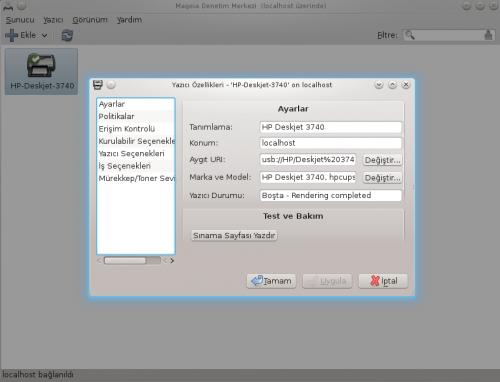The width and height of the screenshot is (500, 382).
Task: Click the Yazıcı Durumu status field
Action: pyautogui.click(x=331, y=195)
